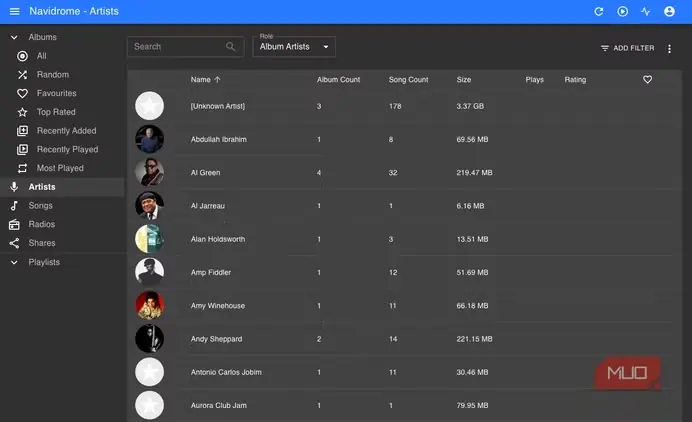
Task: Open the activity pulse icon
Action: click(646, 11)
